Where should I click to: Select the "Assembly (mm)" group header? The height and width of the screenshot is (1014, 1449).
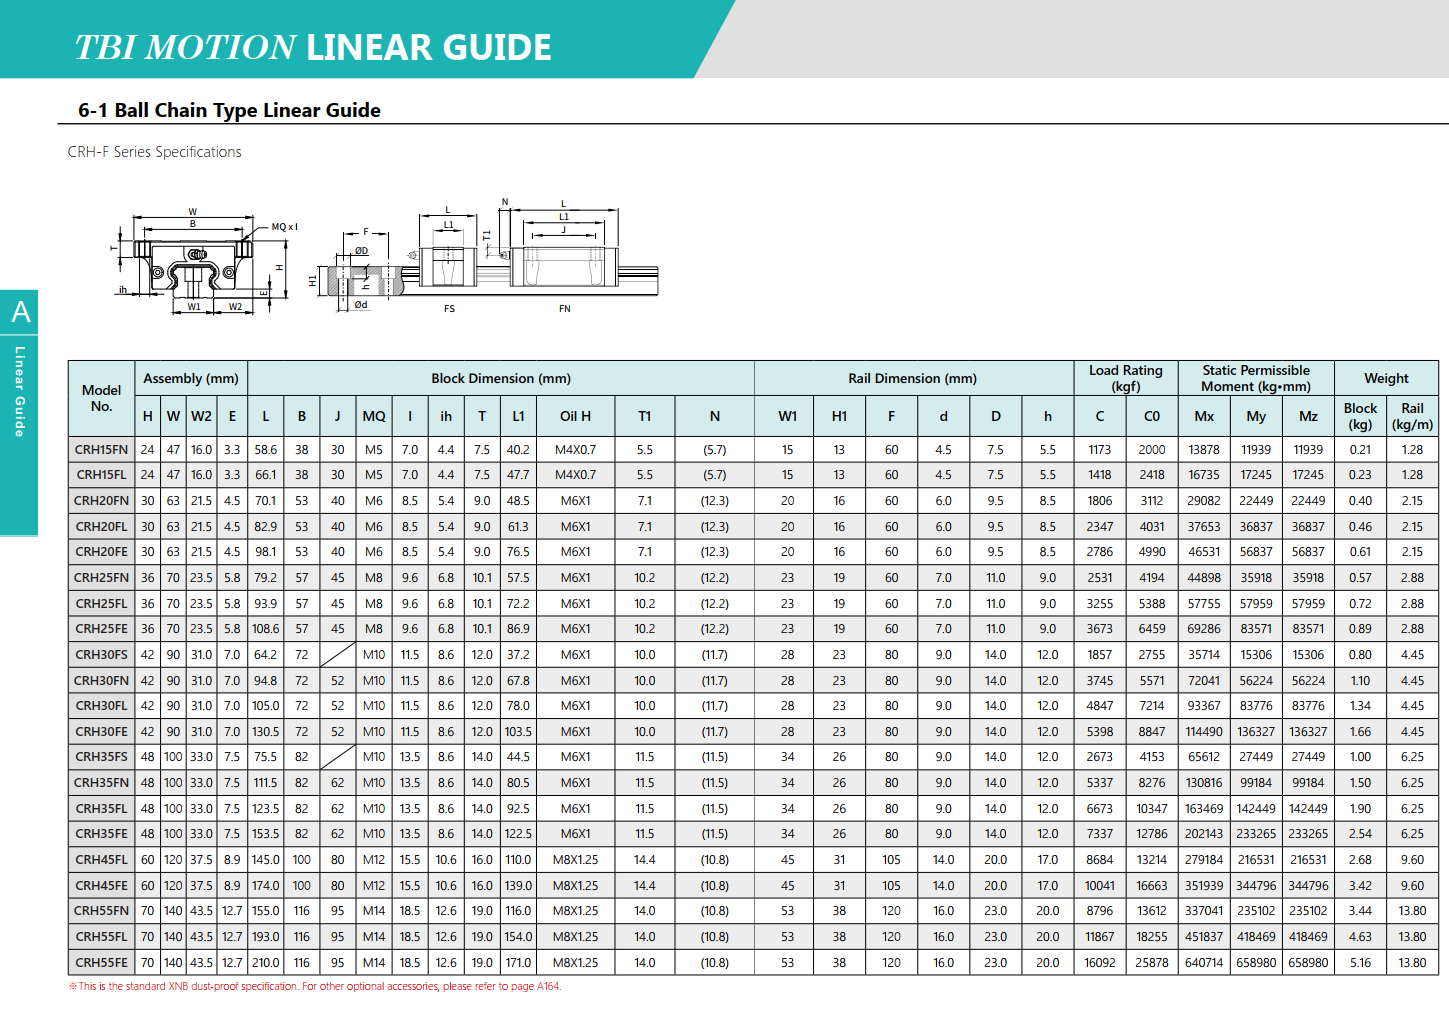point(191,378)
